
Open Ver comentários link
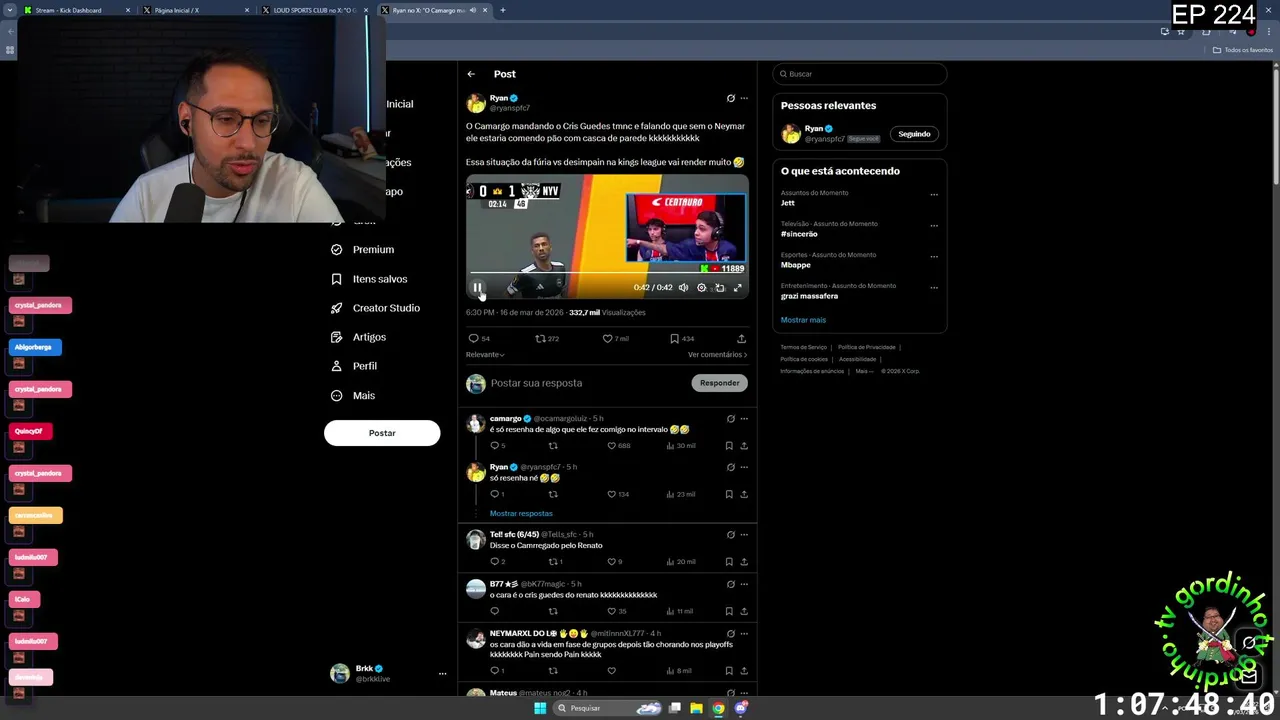pyautogui.click(x=717, y=355)
